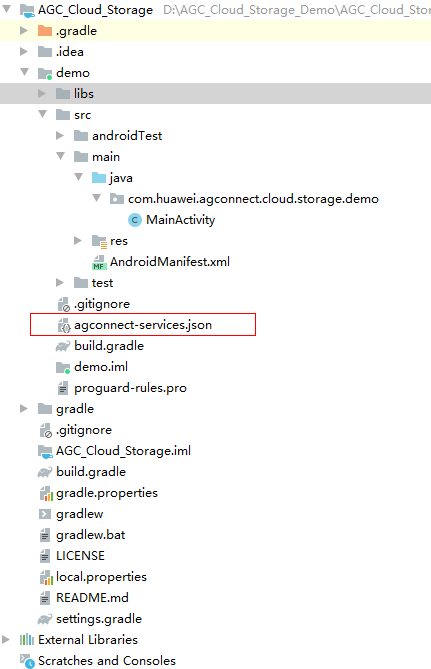
Task: Click the agconnect-services.json file icon
Action: [64, 325]
